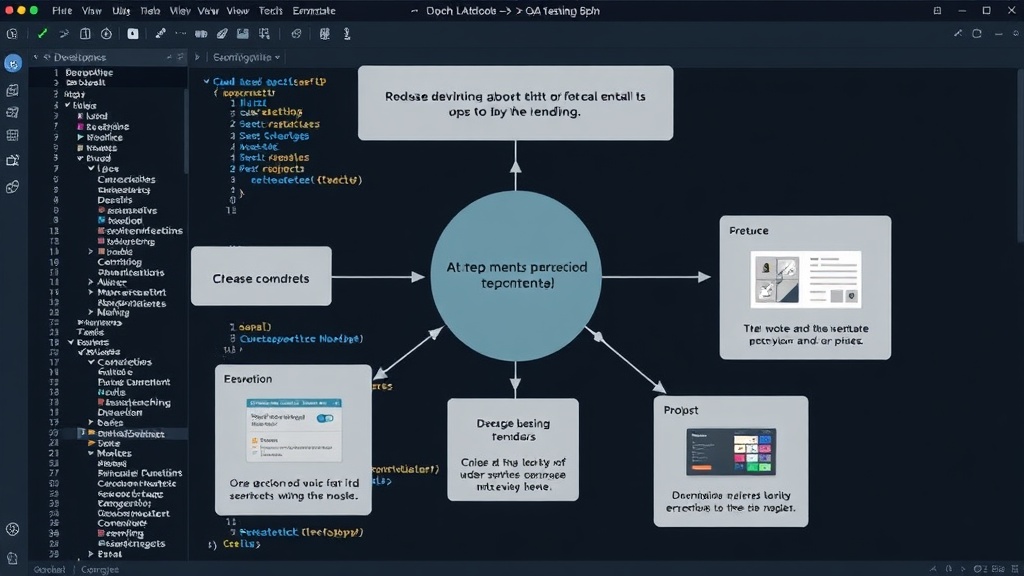Open the Wiey menu
The image size is (1024, 576).
pos(180,11)
